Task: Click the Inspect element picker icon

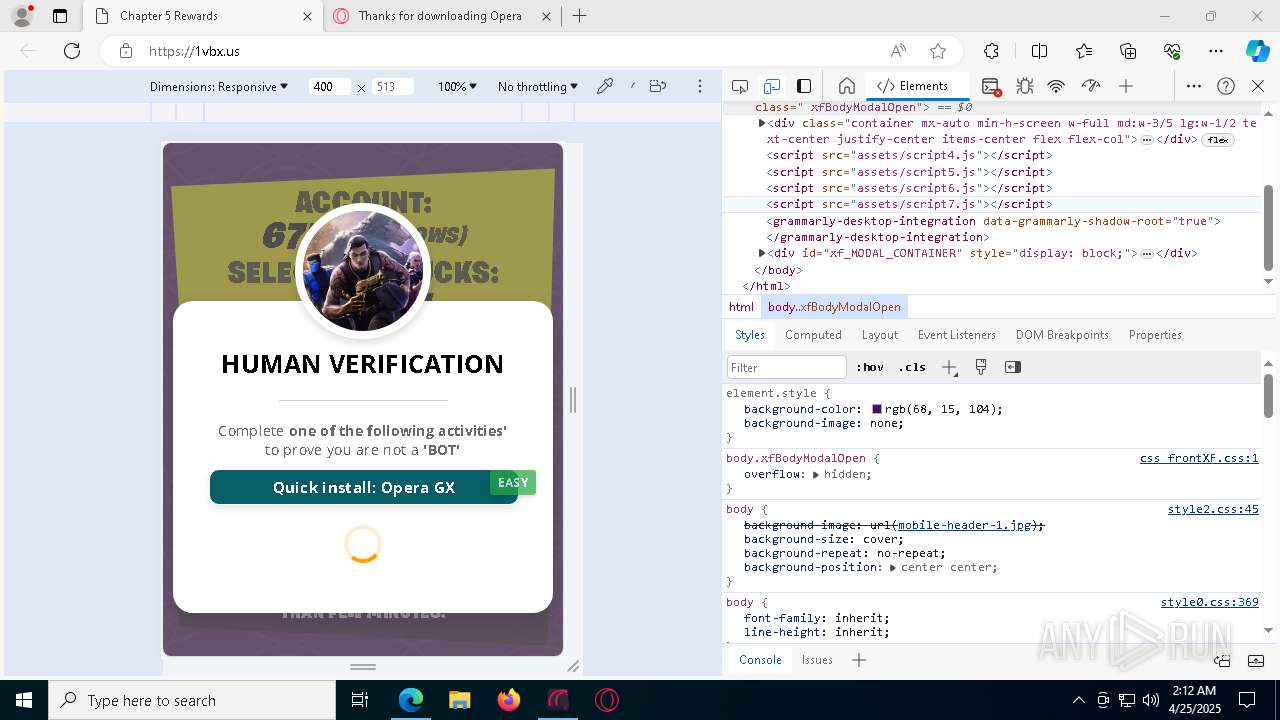Action: (x=740, y=86)
